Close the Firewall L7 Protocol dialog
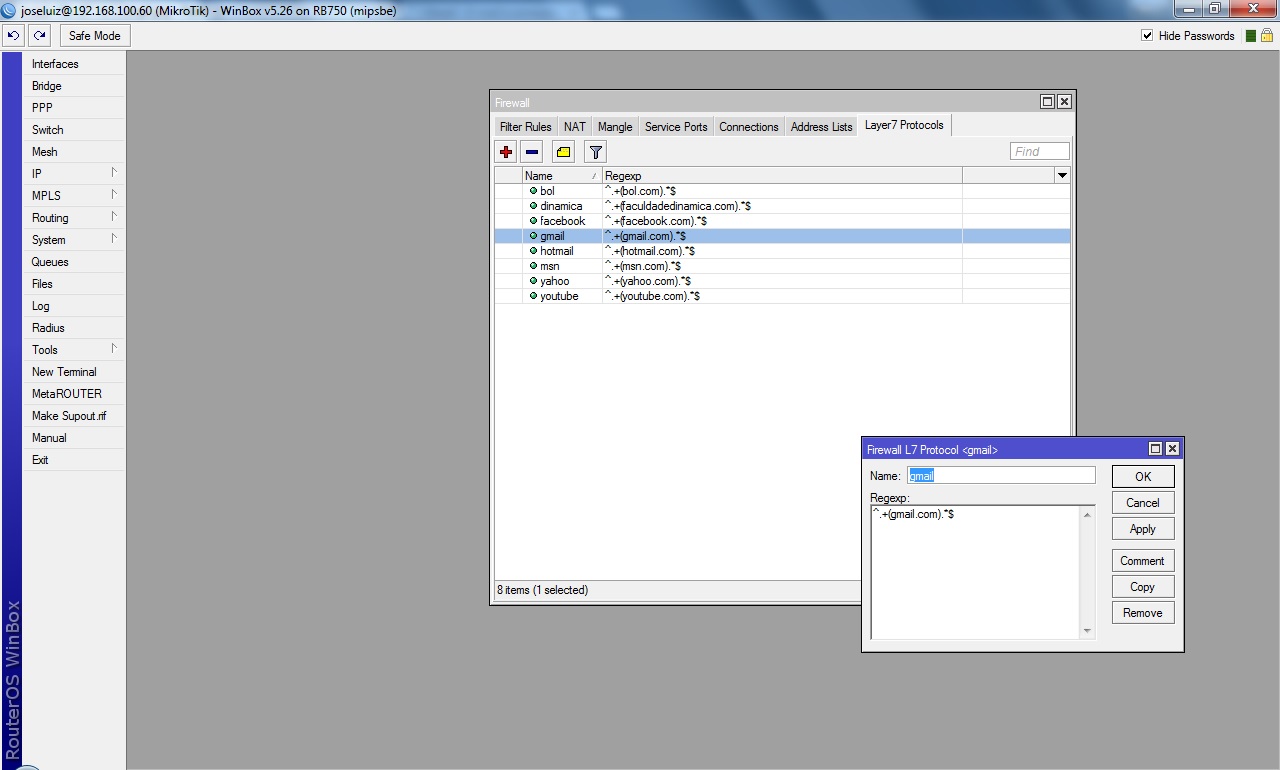This screenshot has width=1280, height=770. [1173, 449]
